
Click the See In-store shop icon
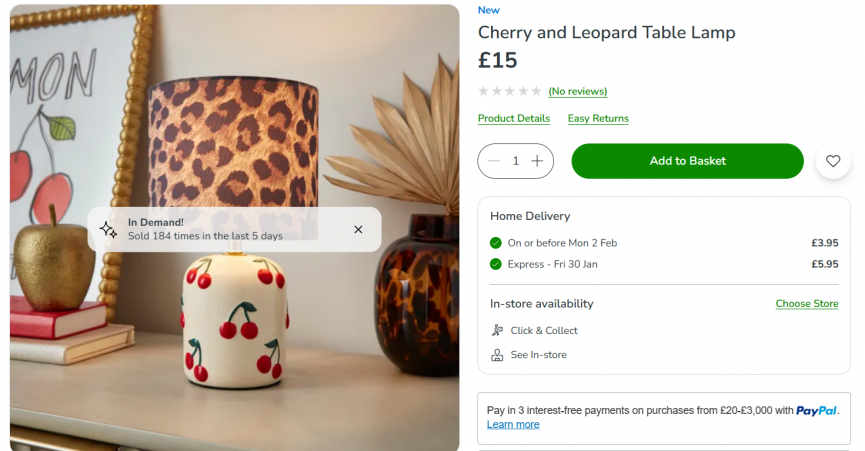click(497, 355)
